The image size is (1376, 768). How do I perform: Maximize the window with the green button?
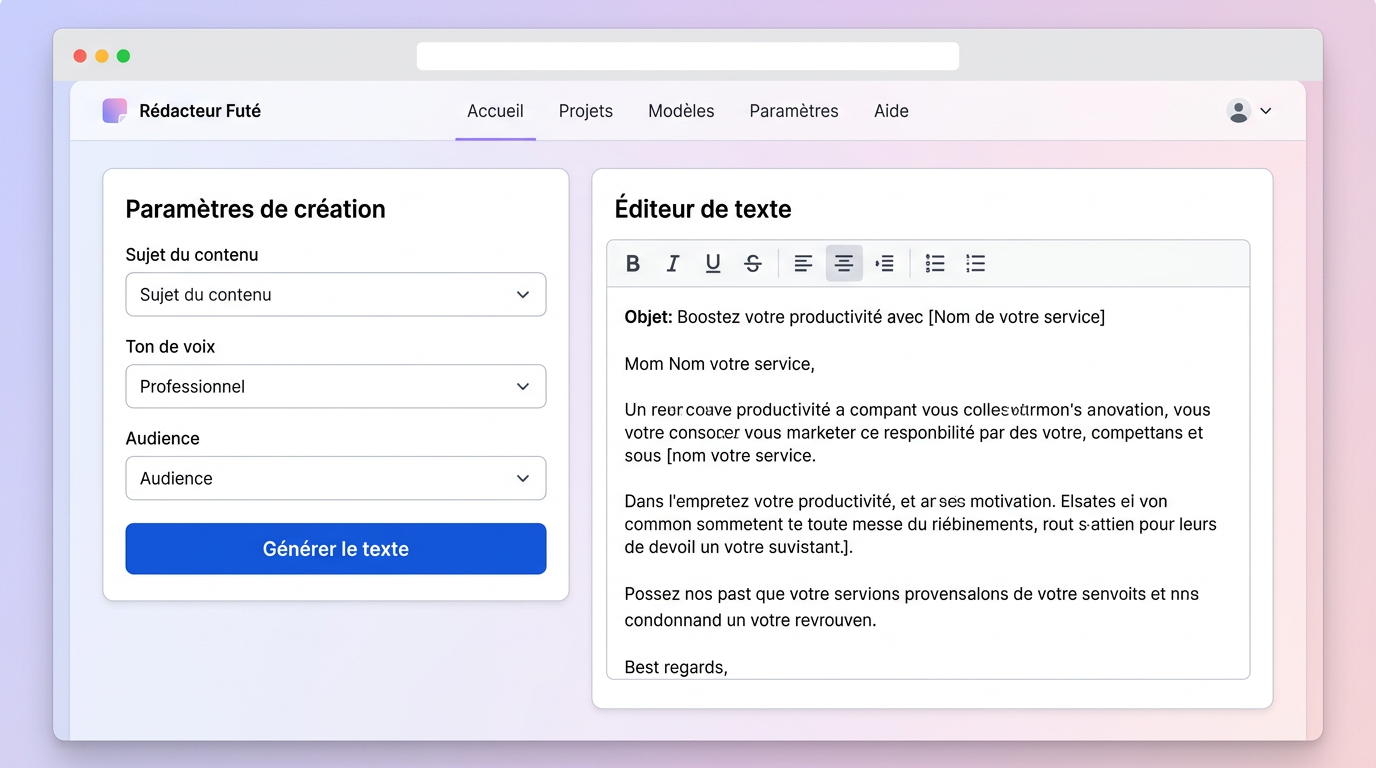(123, 56)
